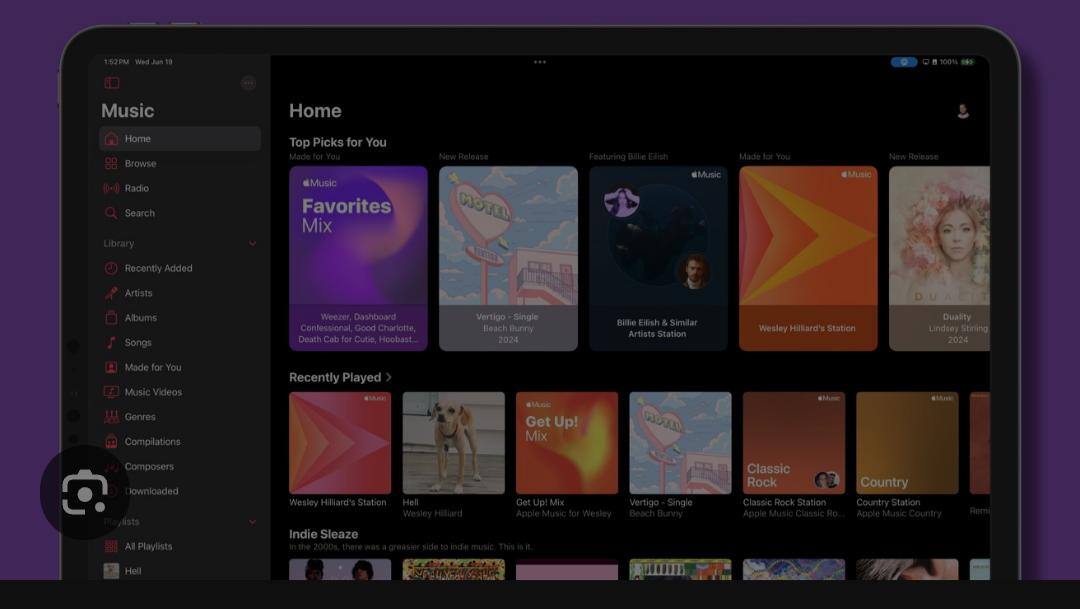Viewport: 1080px width, 609px height.
Task: Expand the Recently Played section arrow
Action: pyautogui.click(x=389, y=378)
